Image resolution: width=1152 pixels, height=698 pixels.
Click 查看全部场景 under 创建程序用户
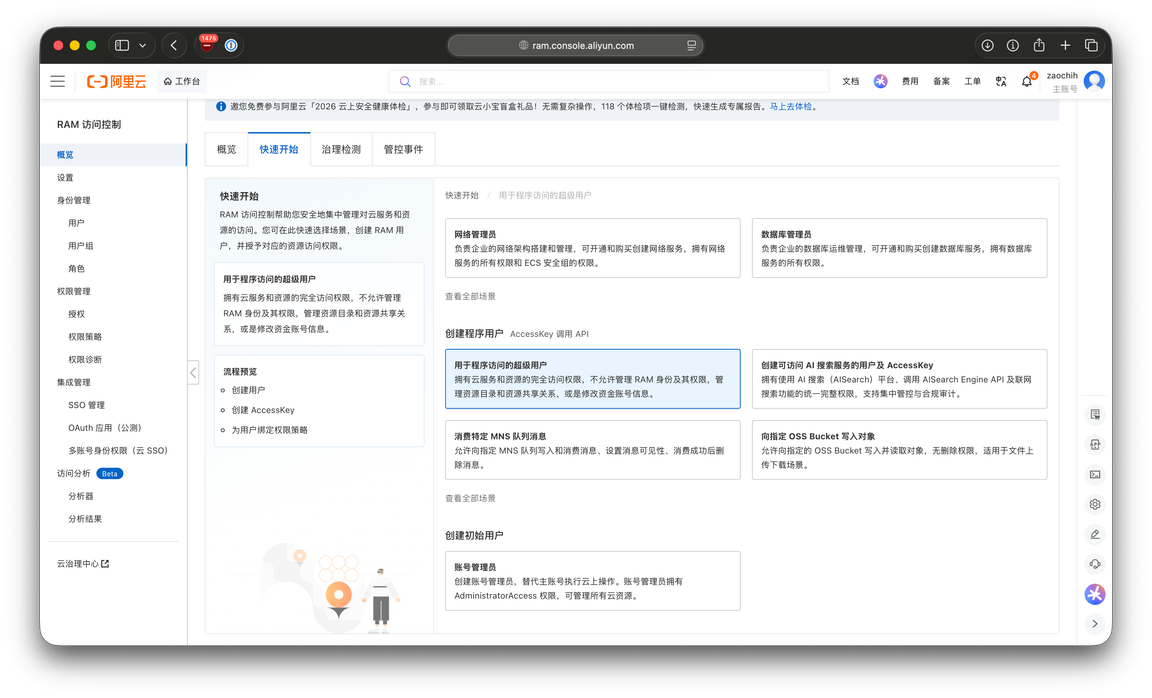click(470, 499)
